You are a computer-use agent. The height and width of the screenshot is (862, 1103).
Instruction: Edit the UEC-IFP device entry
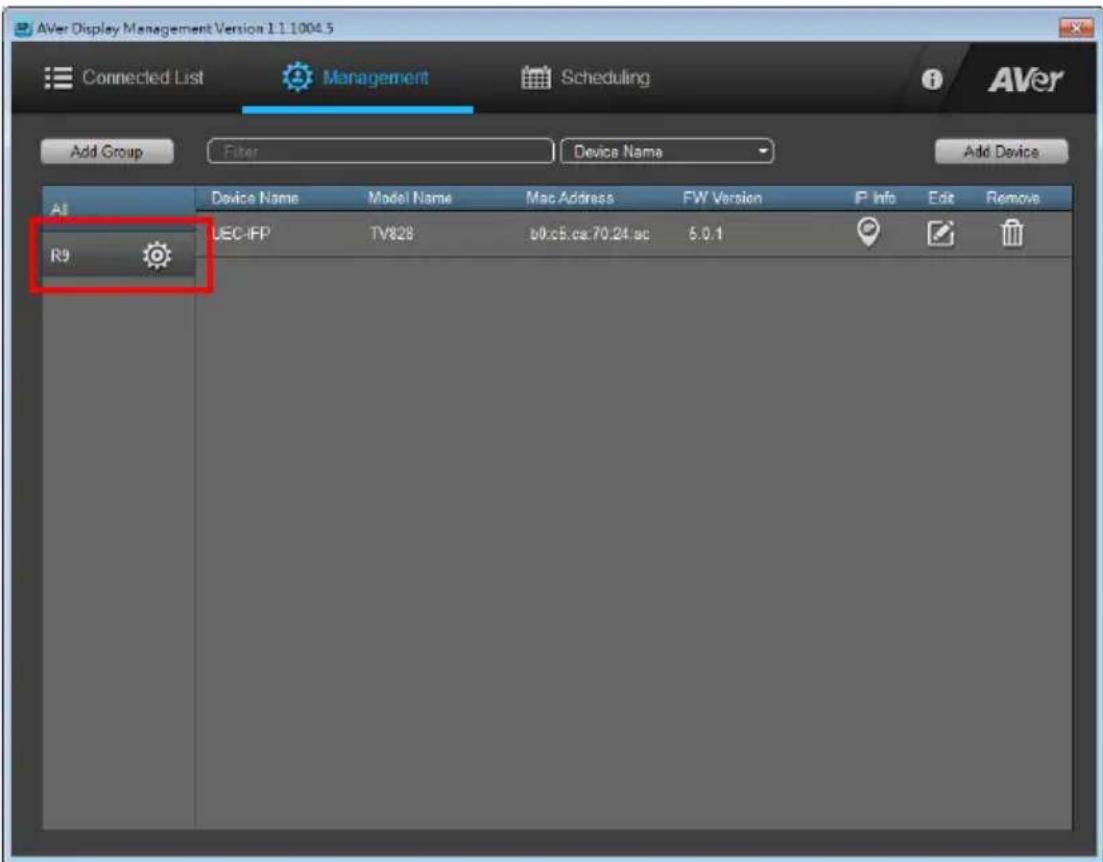(941, 233)
